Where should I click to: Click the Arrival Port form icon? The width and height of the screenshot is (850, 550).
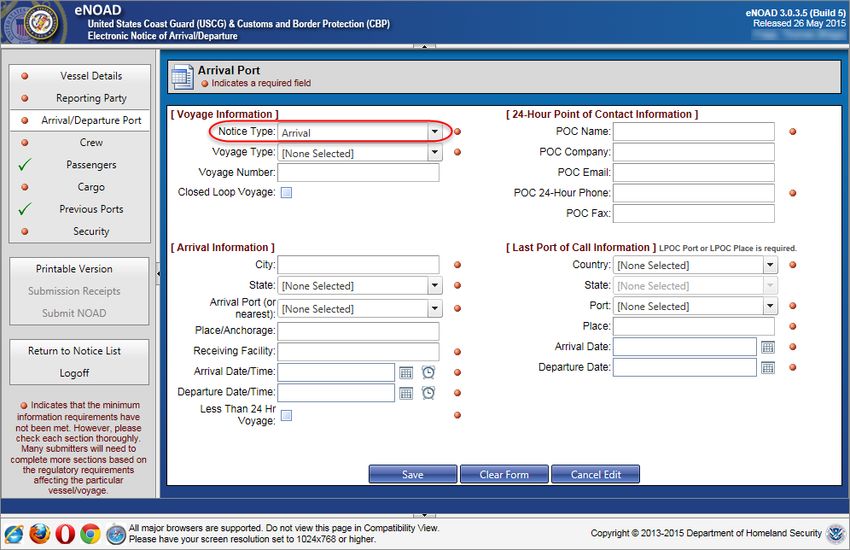[182, 77]
